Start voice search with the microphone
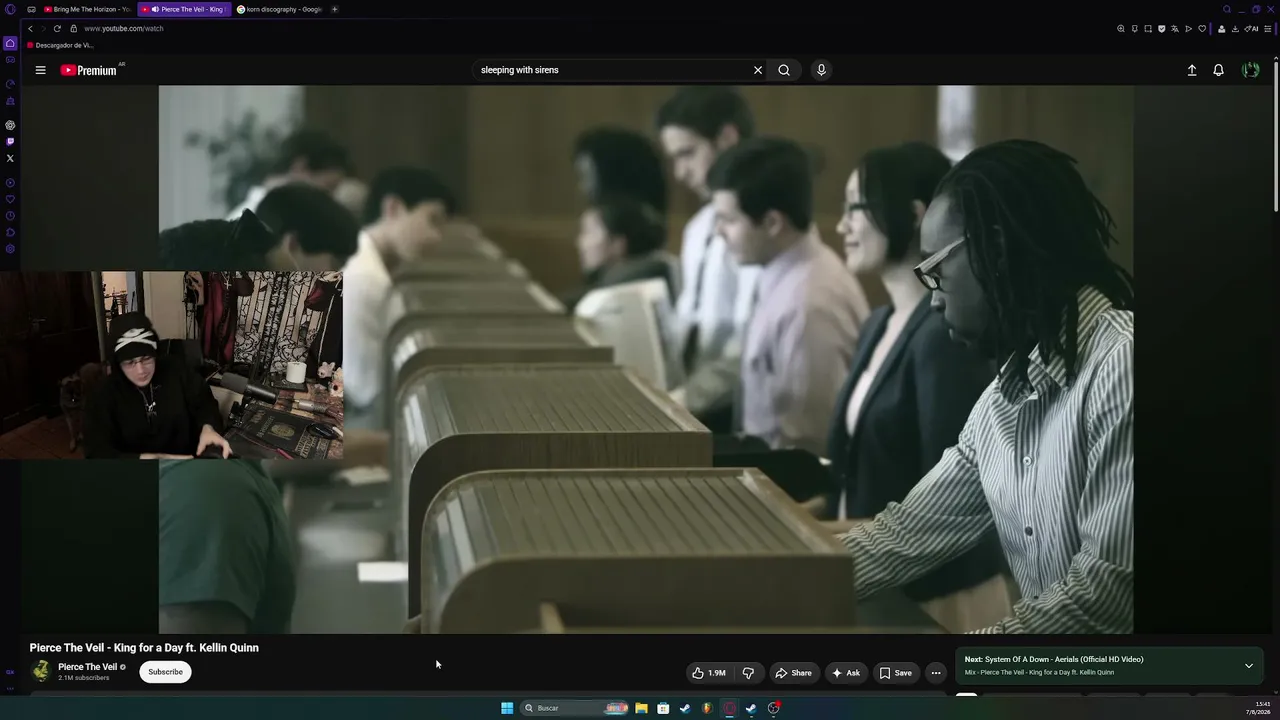Image resolution: width=1280 pixels, height=720 pixels. pyautogui.click(x=821, y=70)
